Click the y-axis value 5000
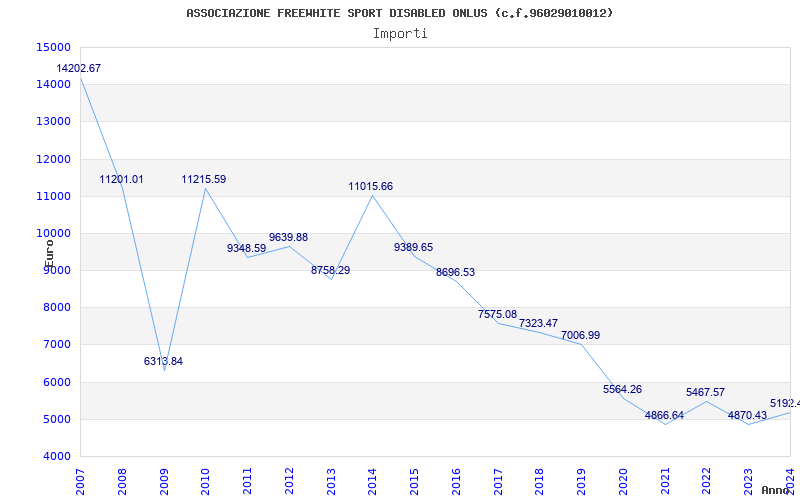Image resolution: width=800 pixels, height=500 pixels. [56, 419]
